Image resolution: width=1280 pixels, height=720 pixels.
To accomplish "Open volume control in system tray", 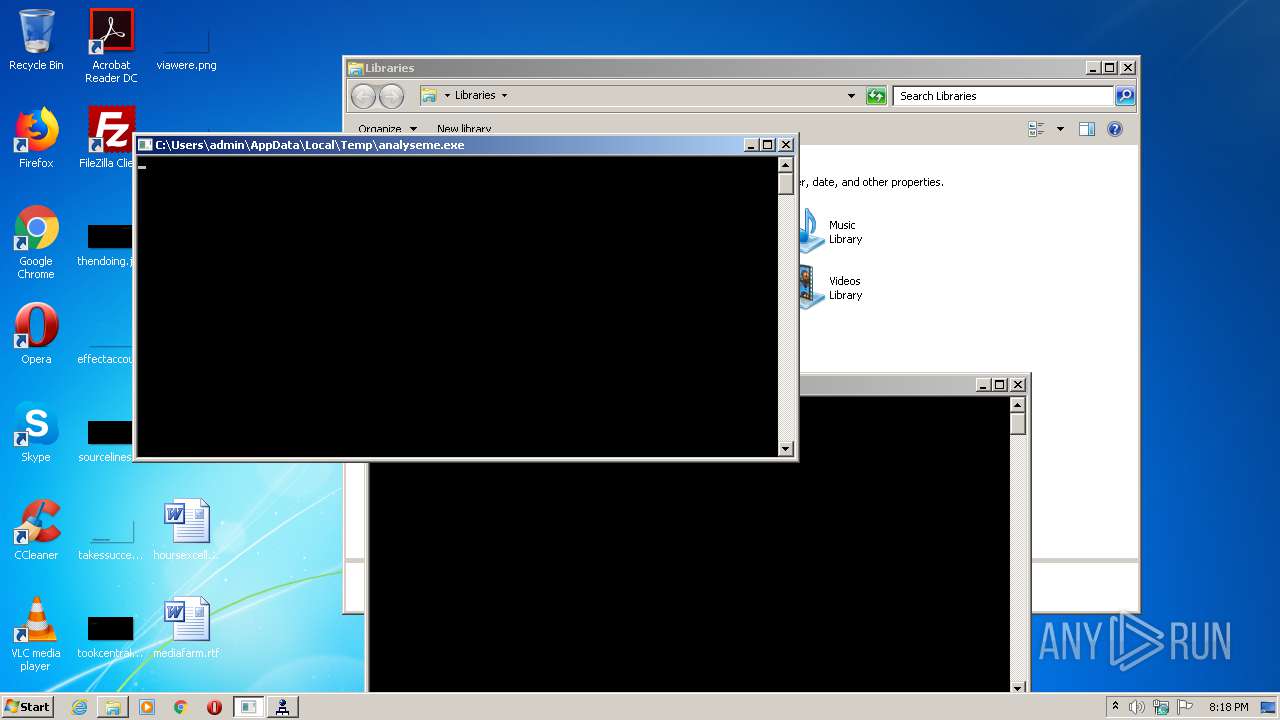I will pyautogui.click(x=1137, y=707).
